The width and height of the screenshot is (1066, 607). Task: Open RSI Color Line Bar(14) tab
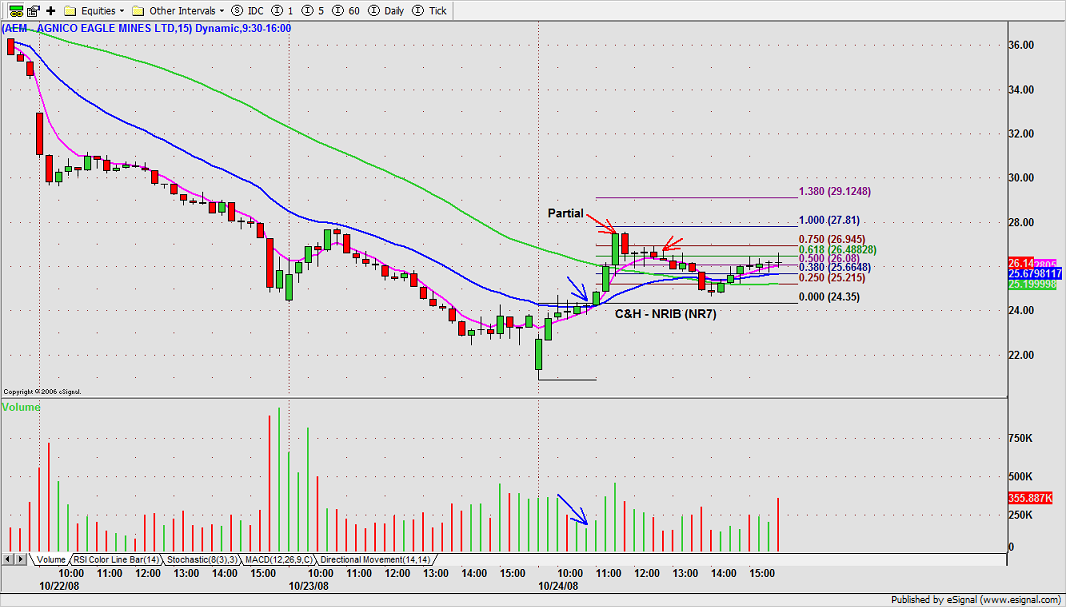116,559
